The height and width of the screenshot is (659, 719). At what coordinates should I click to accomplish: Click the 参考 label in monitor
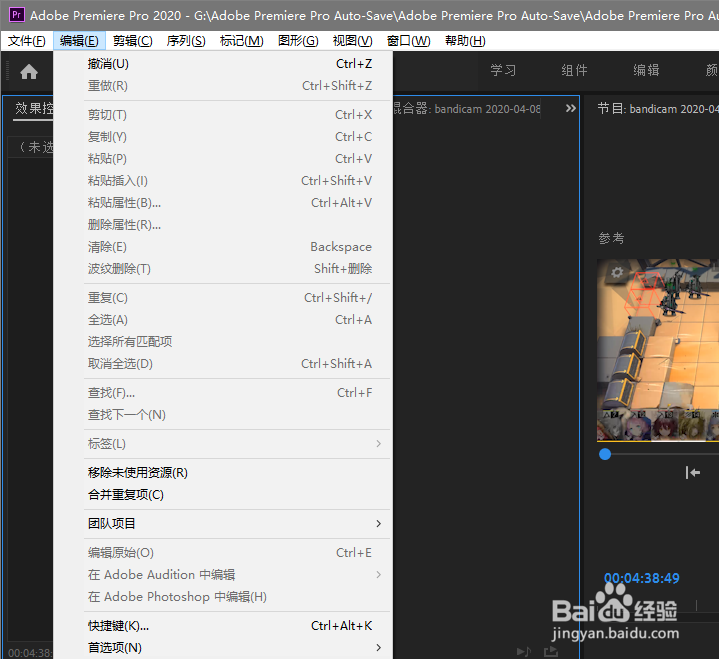point(611,238)
